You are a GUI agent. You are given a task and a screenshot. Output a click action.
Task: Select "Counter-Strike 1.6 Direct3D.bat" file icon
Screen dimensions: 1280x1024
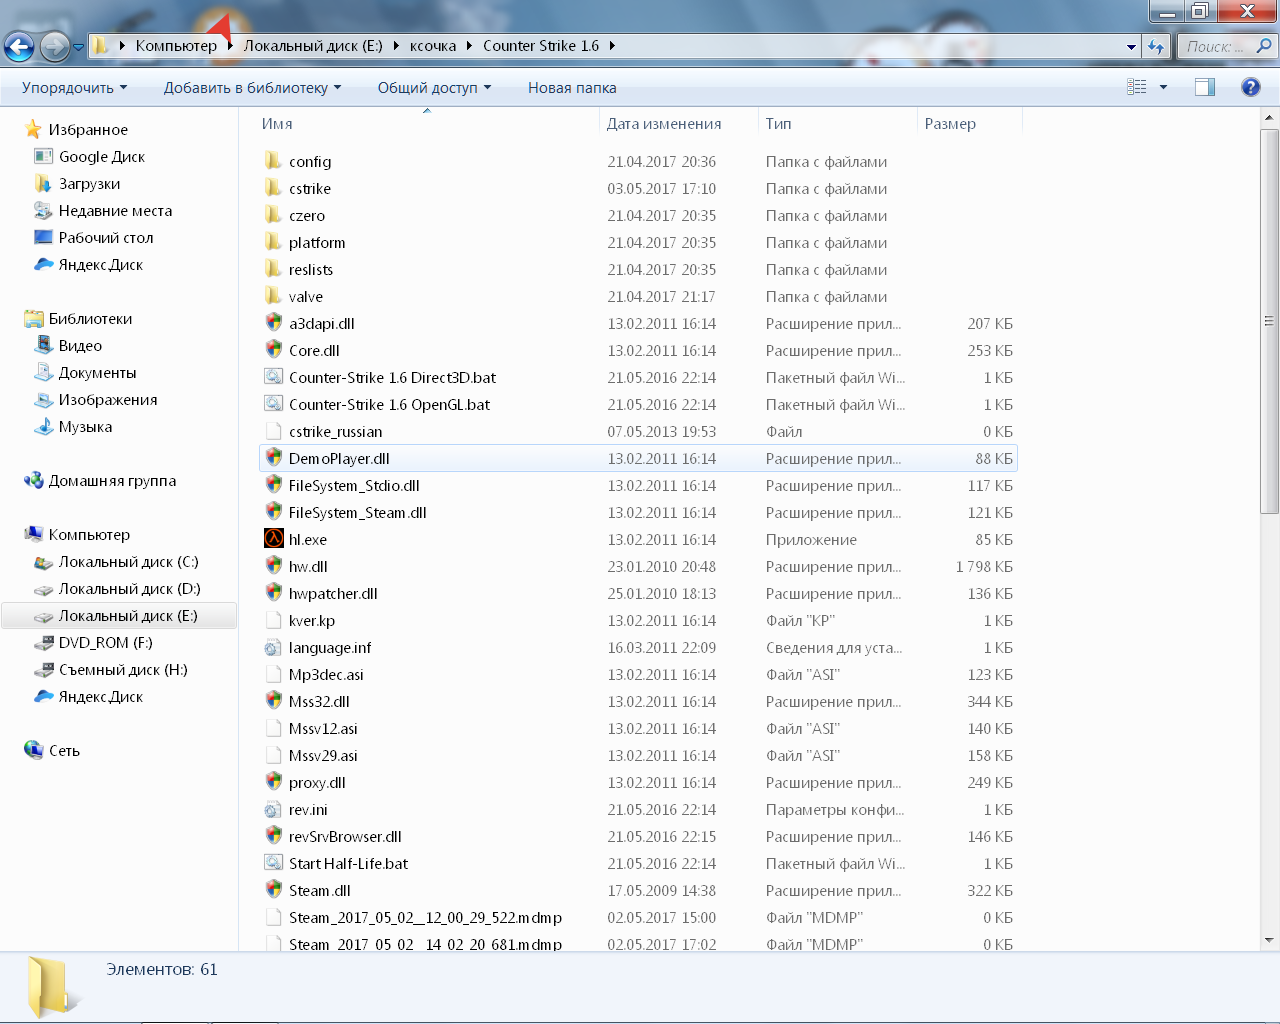(x=273, y=376)
